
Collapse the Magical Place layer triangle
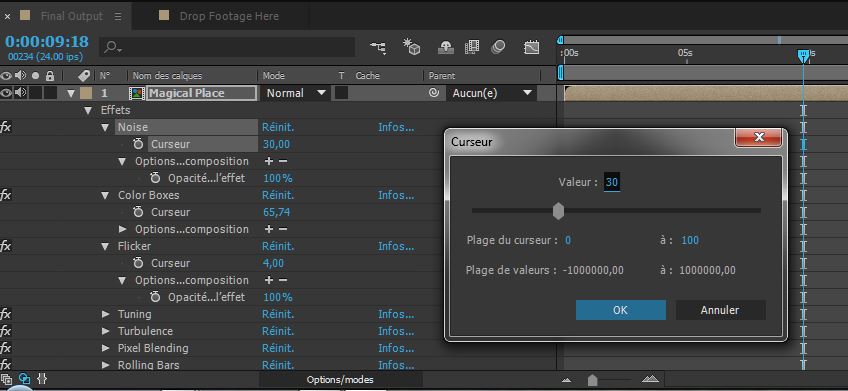coord(71,94)
